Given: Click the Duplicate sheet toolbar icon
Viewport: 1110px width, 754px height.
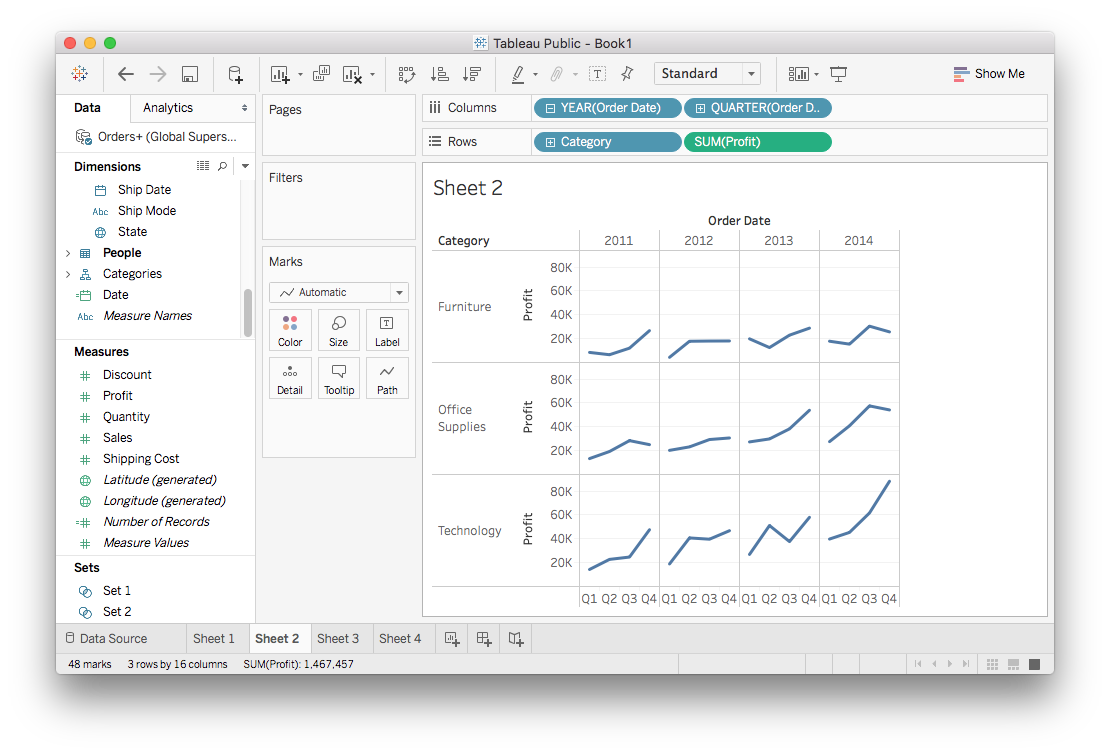Looking at the screenshot, I should tap(321, 74).
